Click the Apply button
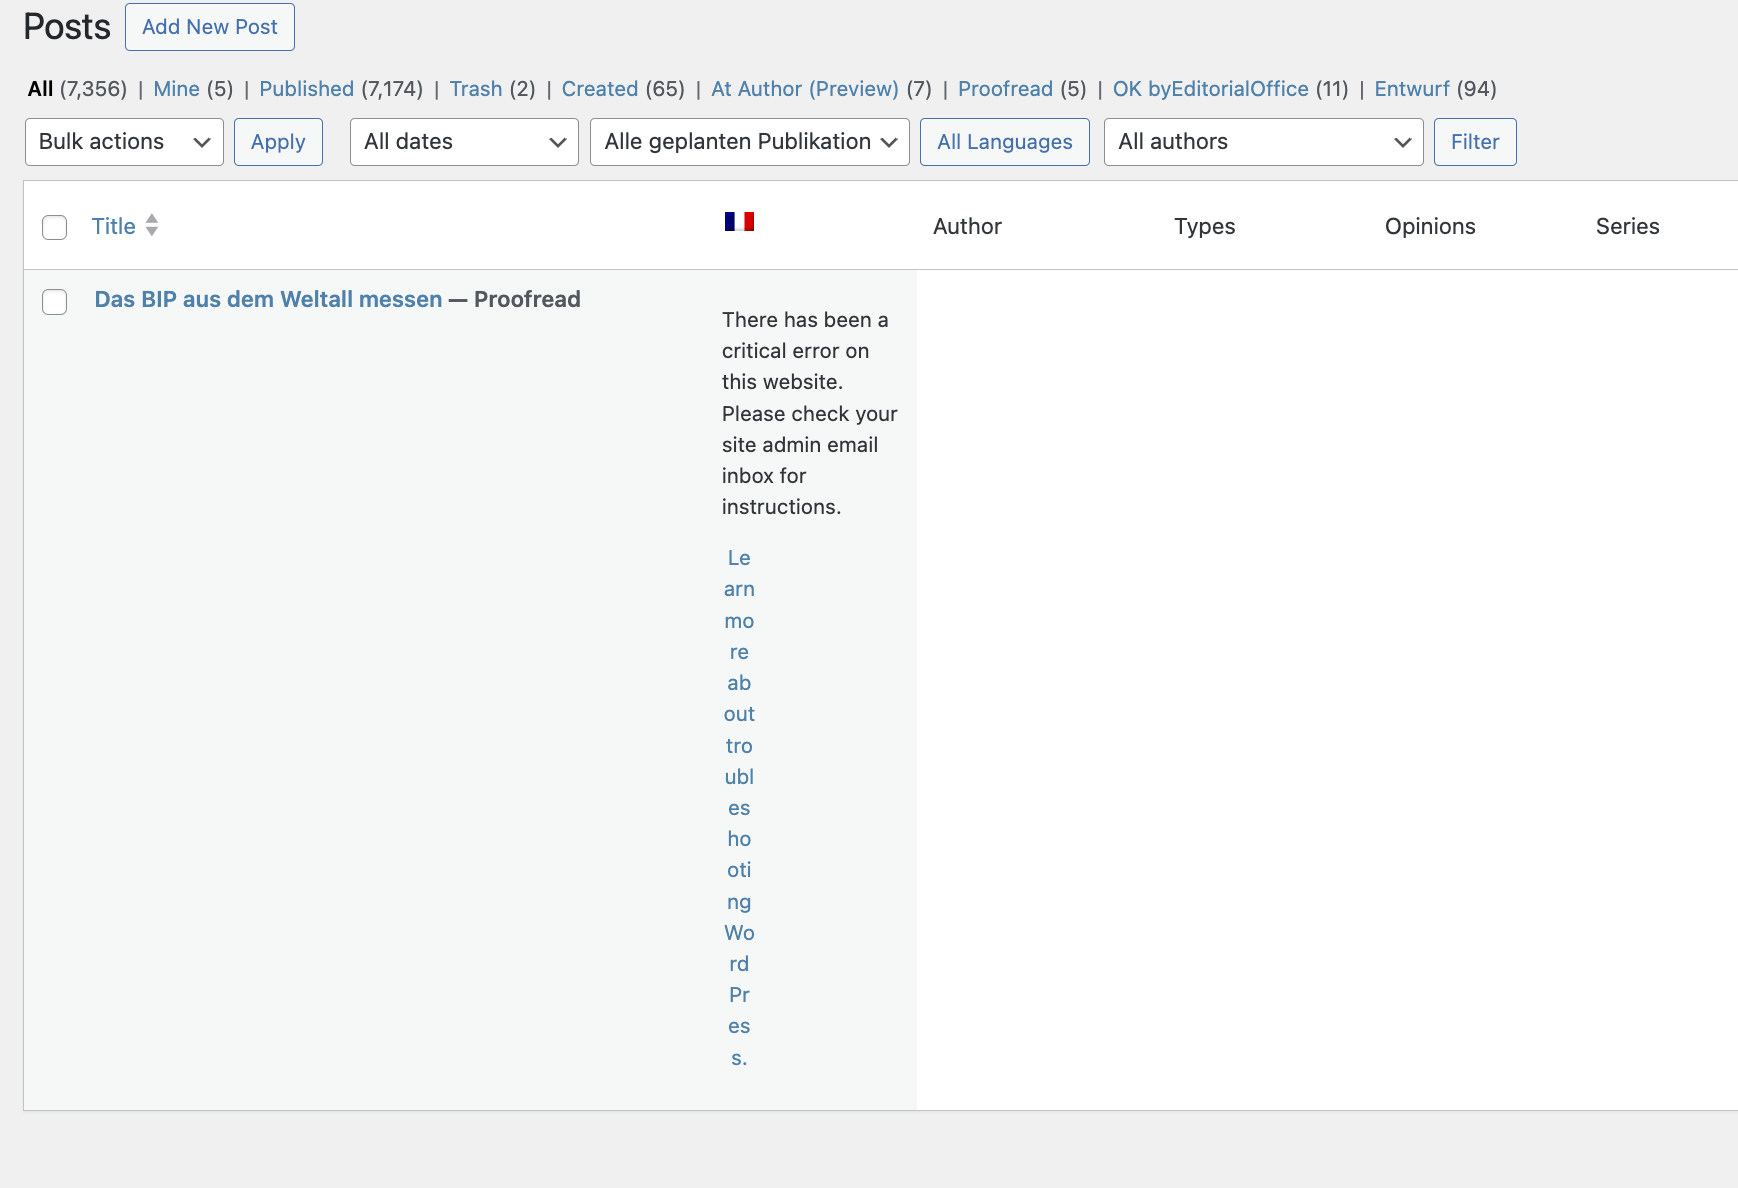This screenshot has height=1188, width=1738. tap(278, 142)
